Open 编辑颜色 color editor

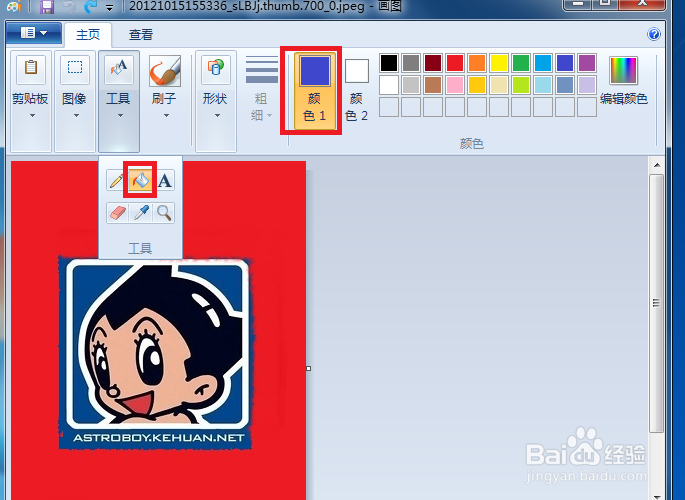tap(623, 81)
